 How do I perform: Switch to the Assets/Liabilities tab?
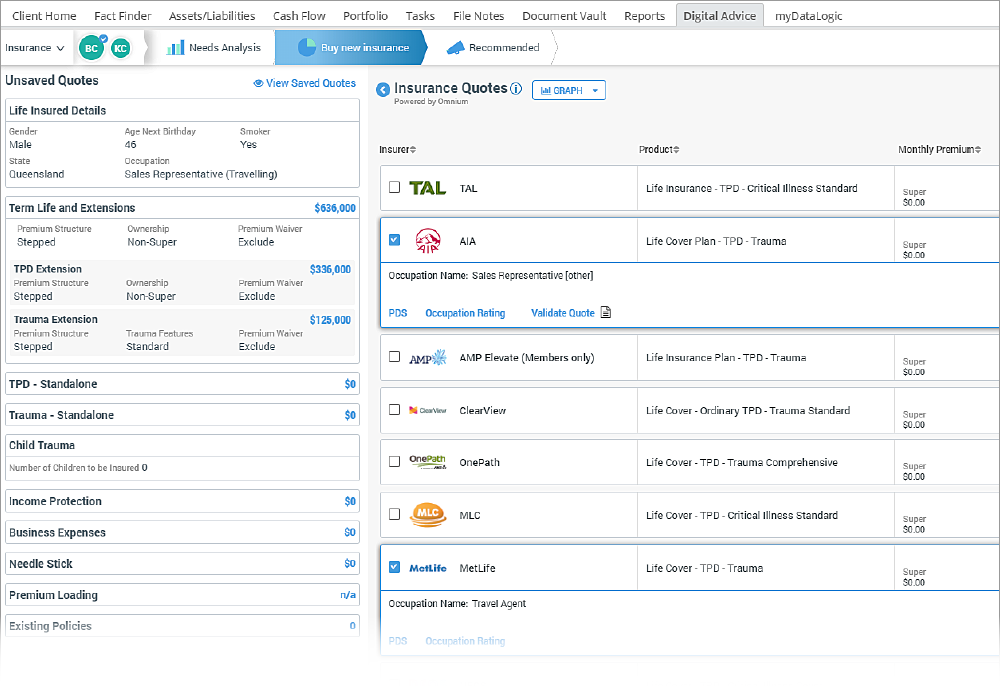(212, 16)
